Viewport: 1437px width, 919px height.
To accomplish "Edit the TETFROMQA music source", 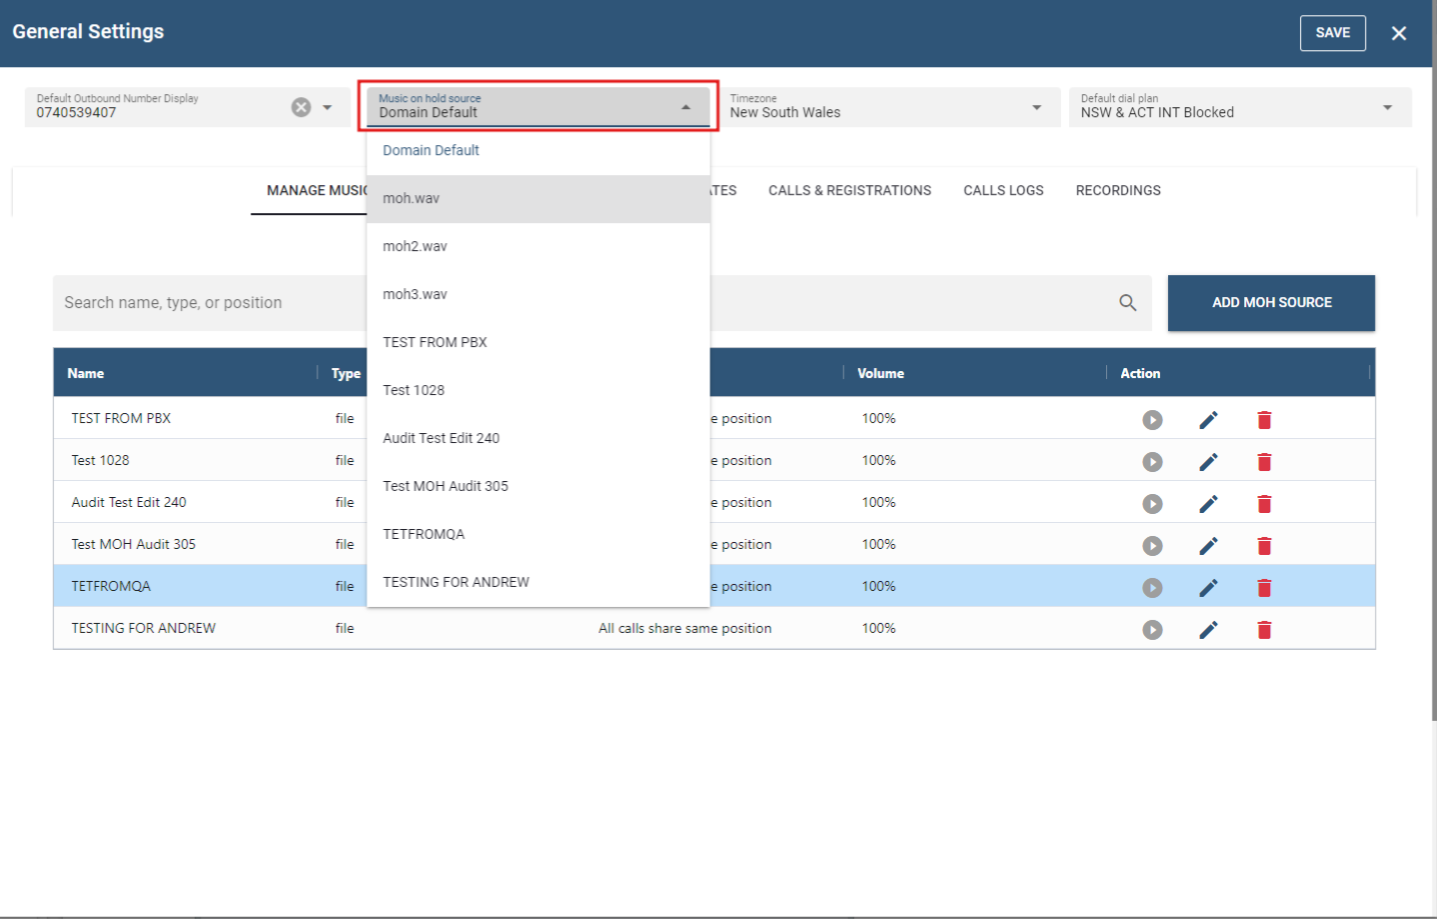I will point(1208,588).
